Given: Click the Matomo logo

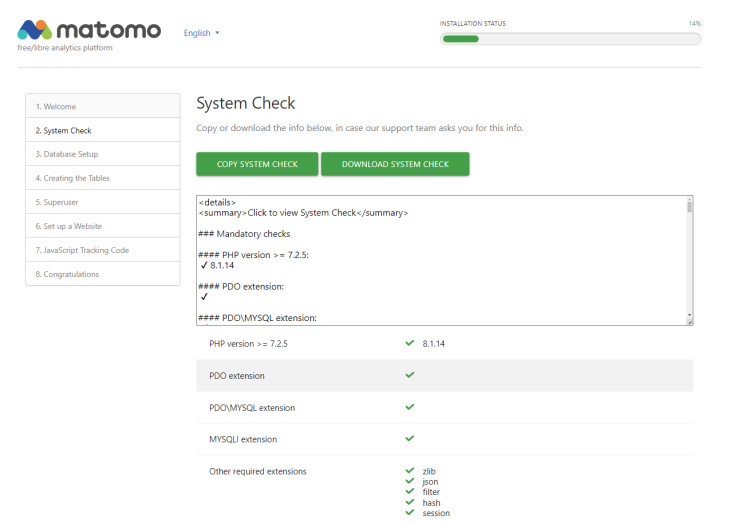Looking at the screenshot, I should pyautogui.click(x=88, y=32).
